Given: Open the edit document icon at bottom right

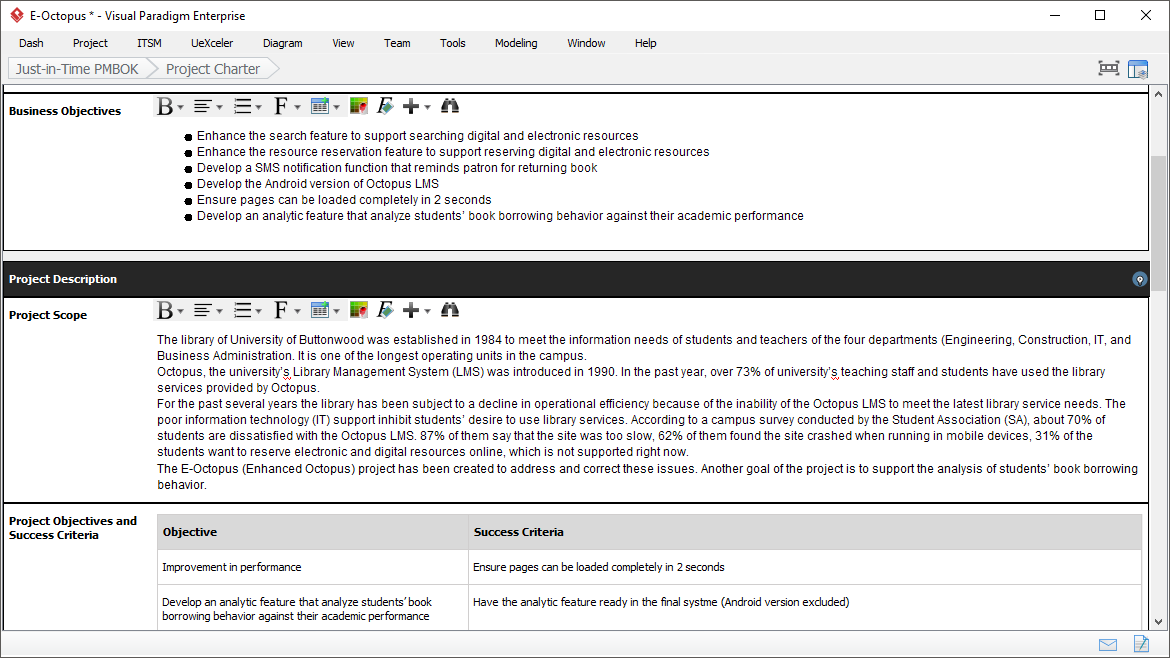Looking at the screenshot, I should pyautogui.click(x=1141, y=644).
